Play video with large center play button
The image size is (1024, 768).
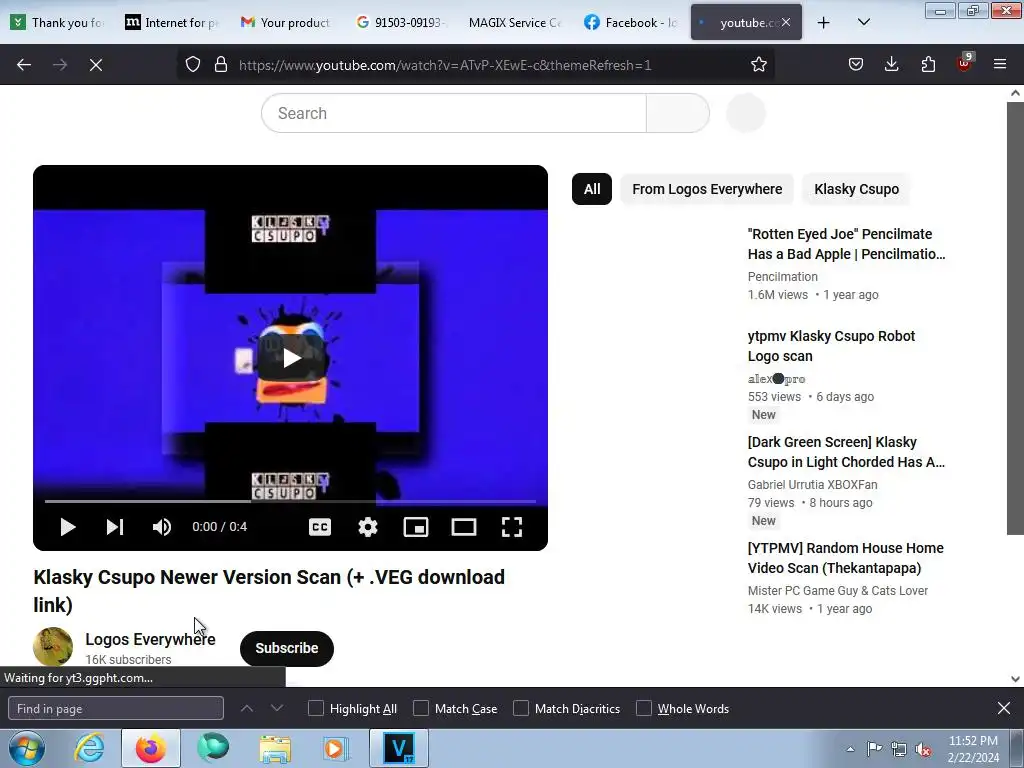pos(291,357)
